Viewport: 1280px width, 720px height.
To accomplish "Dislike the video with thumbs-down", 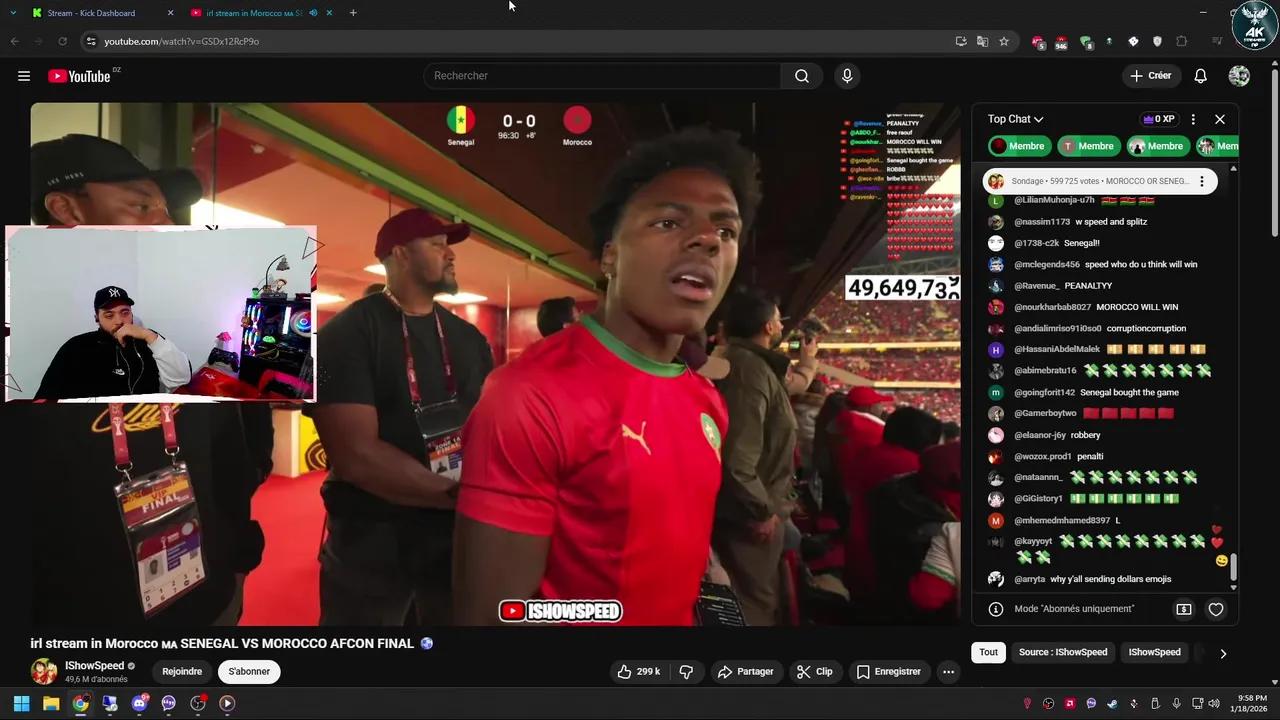I will (686, 672).
